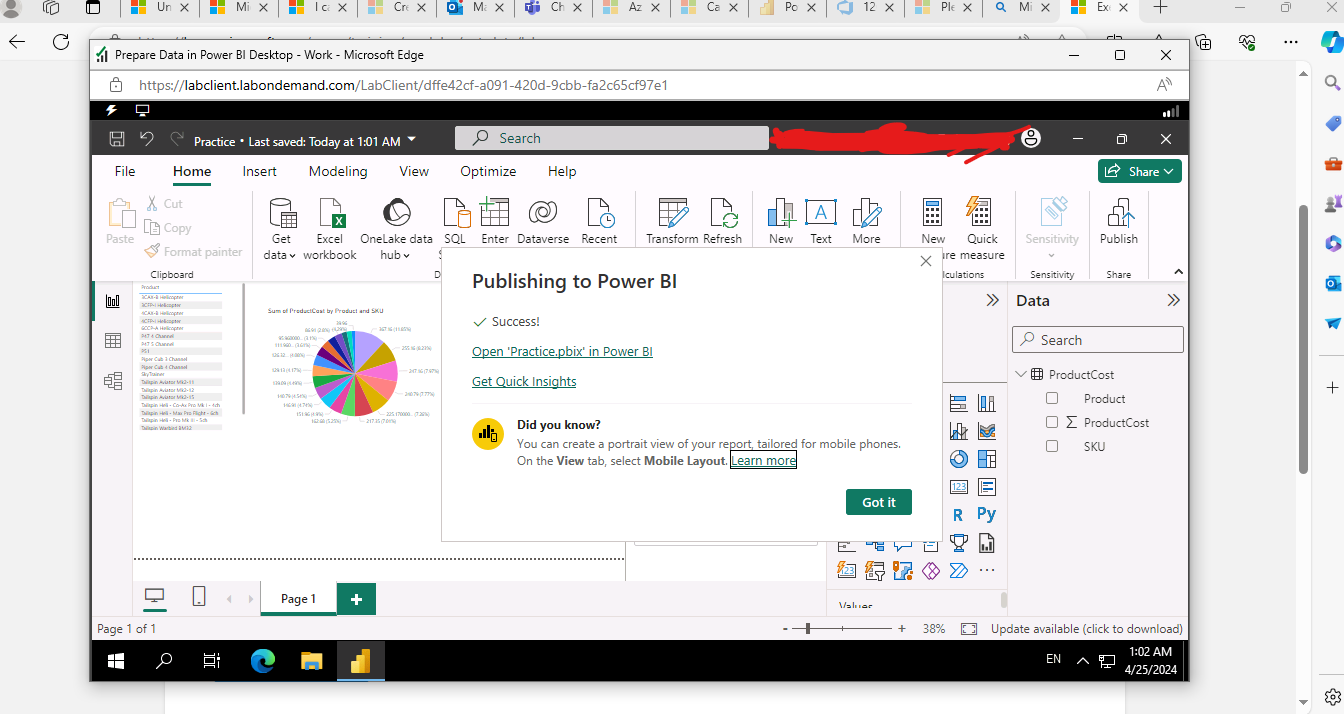
Task: Open 'Practice.pbix' in Power BI
Action: point(562,351)
